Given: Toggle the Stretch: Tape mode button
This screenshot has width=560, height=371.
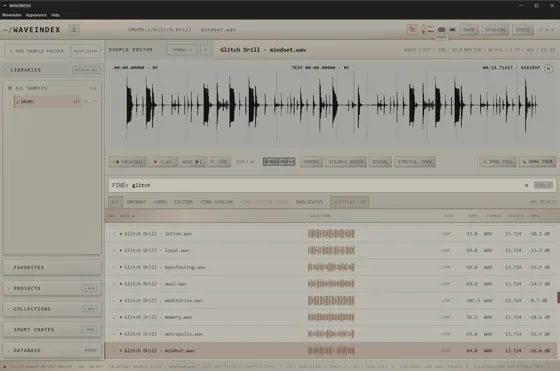Looking at the screenshot, I should click(x=415, y=162).
